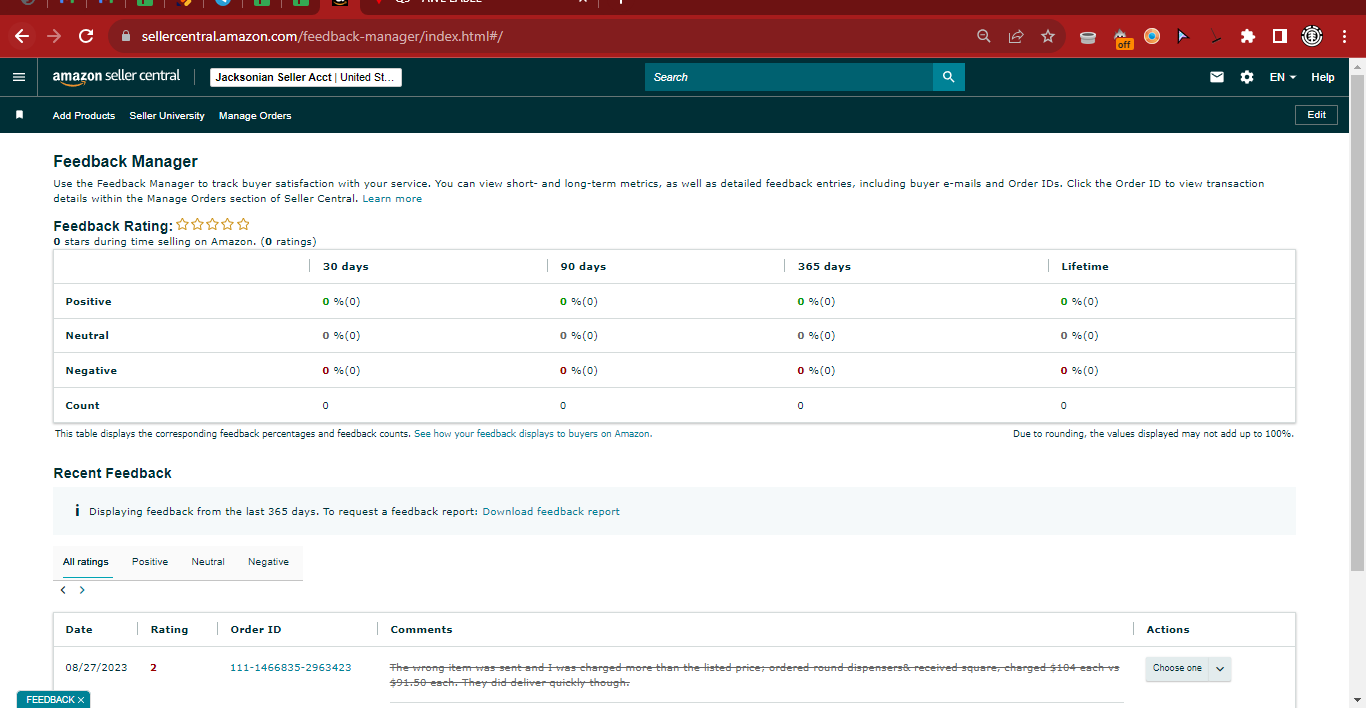Go to previous page of recent feedback
Viewport: 1366px width, 708px height.
[63, 590]
